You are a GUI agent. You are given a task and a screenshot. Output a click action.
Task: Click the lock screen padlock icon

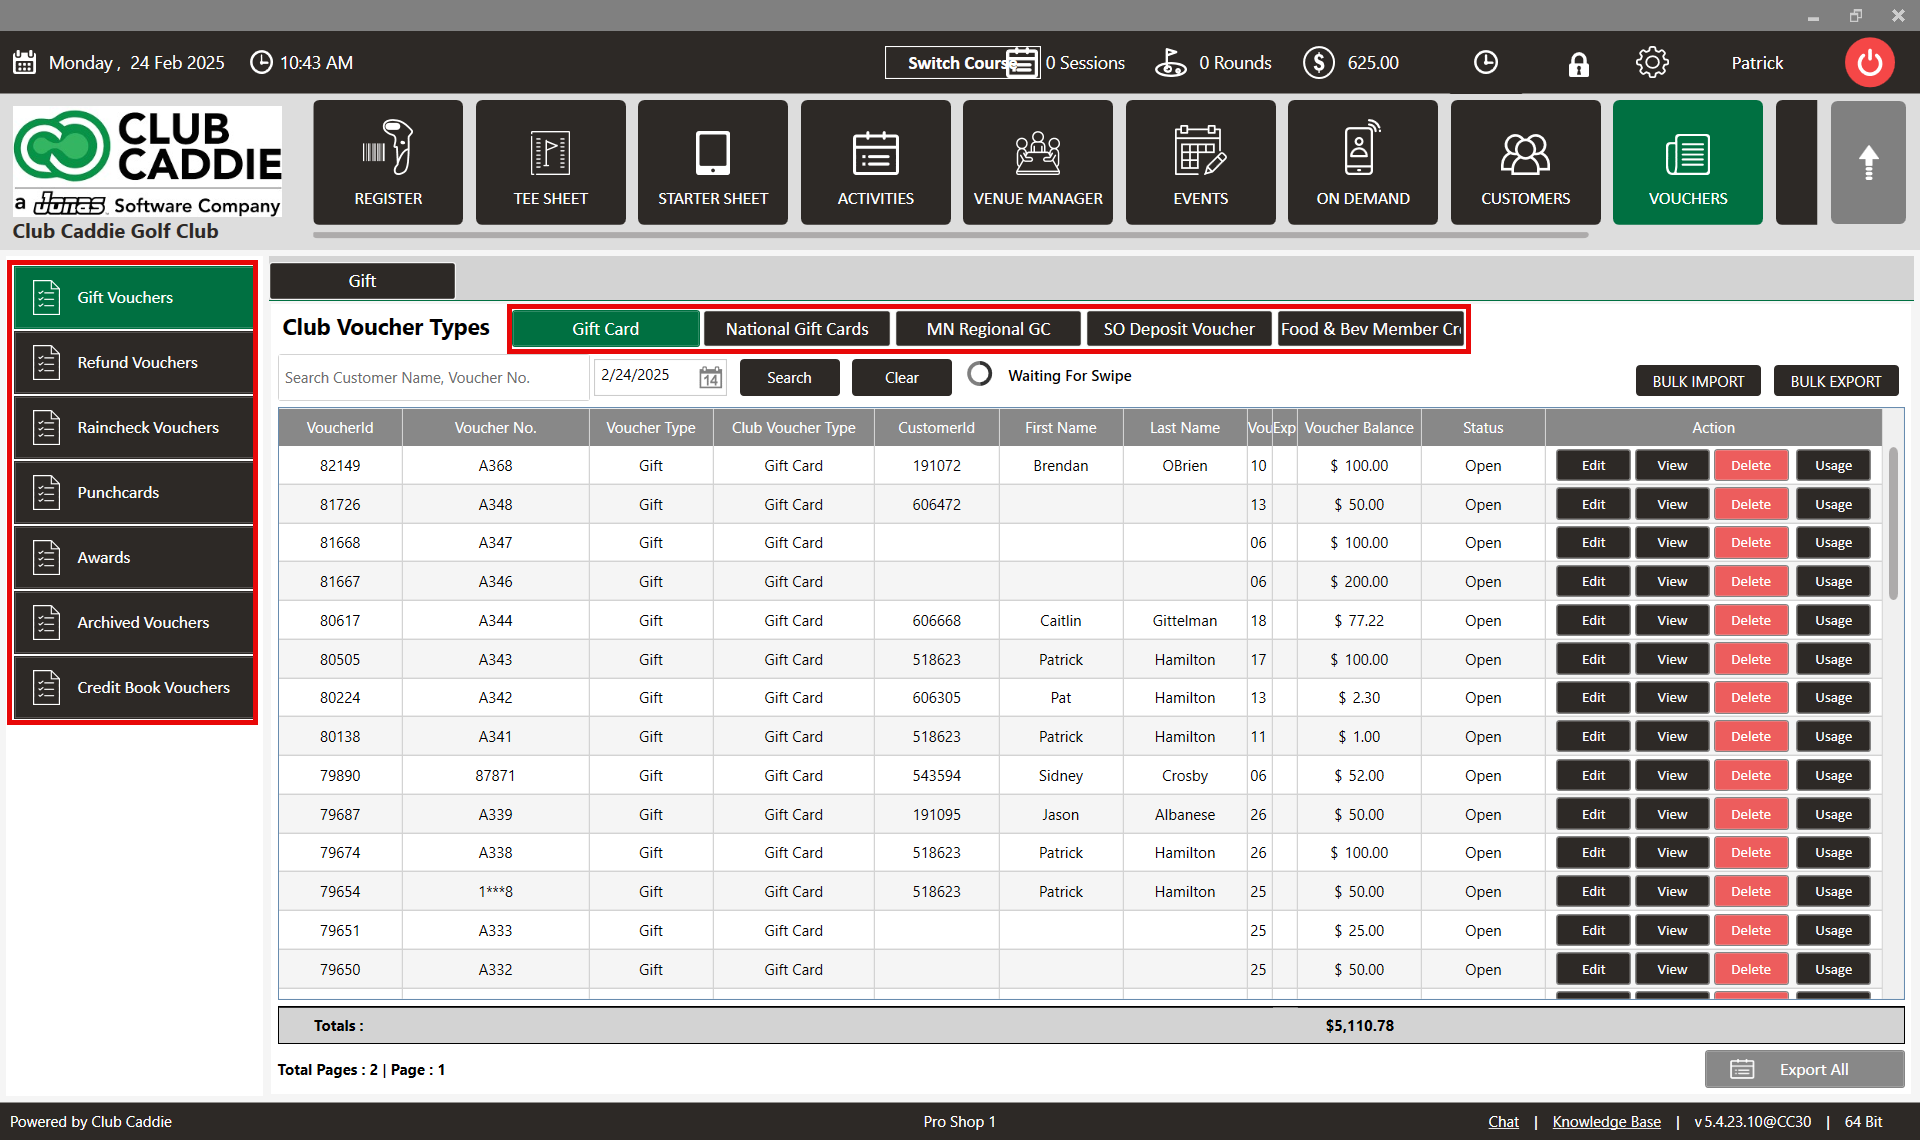[x=1578, y=64]
